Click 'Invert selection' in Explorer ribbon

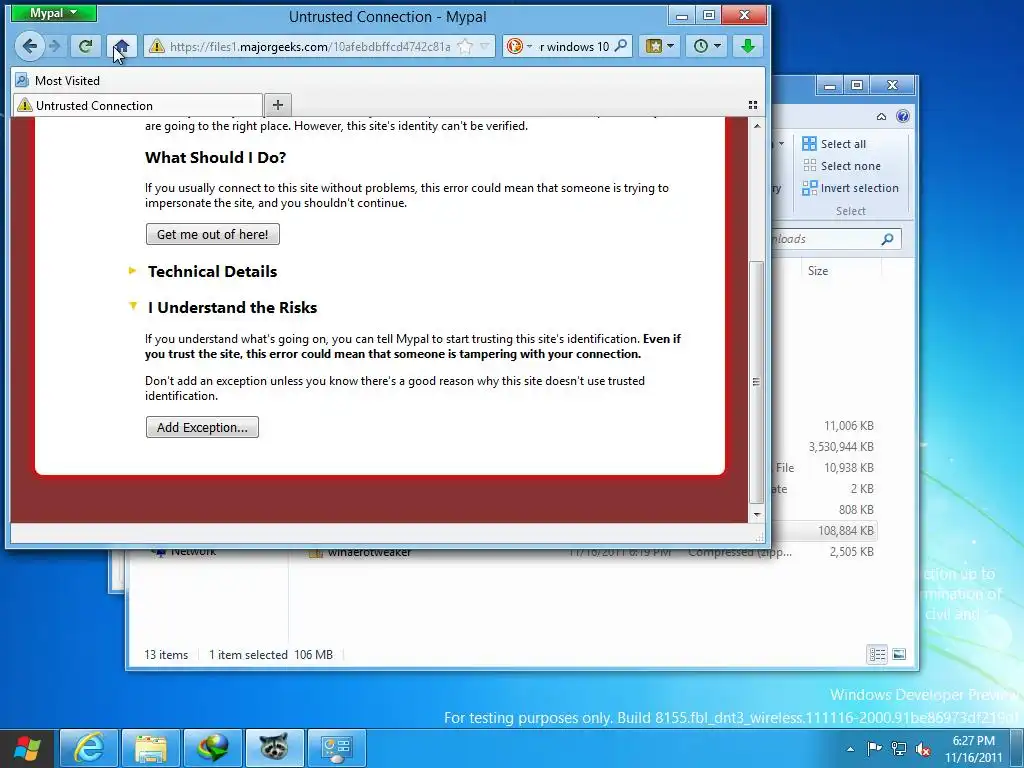(x=850, y=188)
